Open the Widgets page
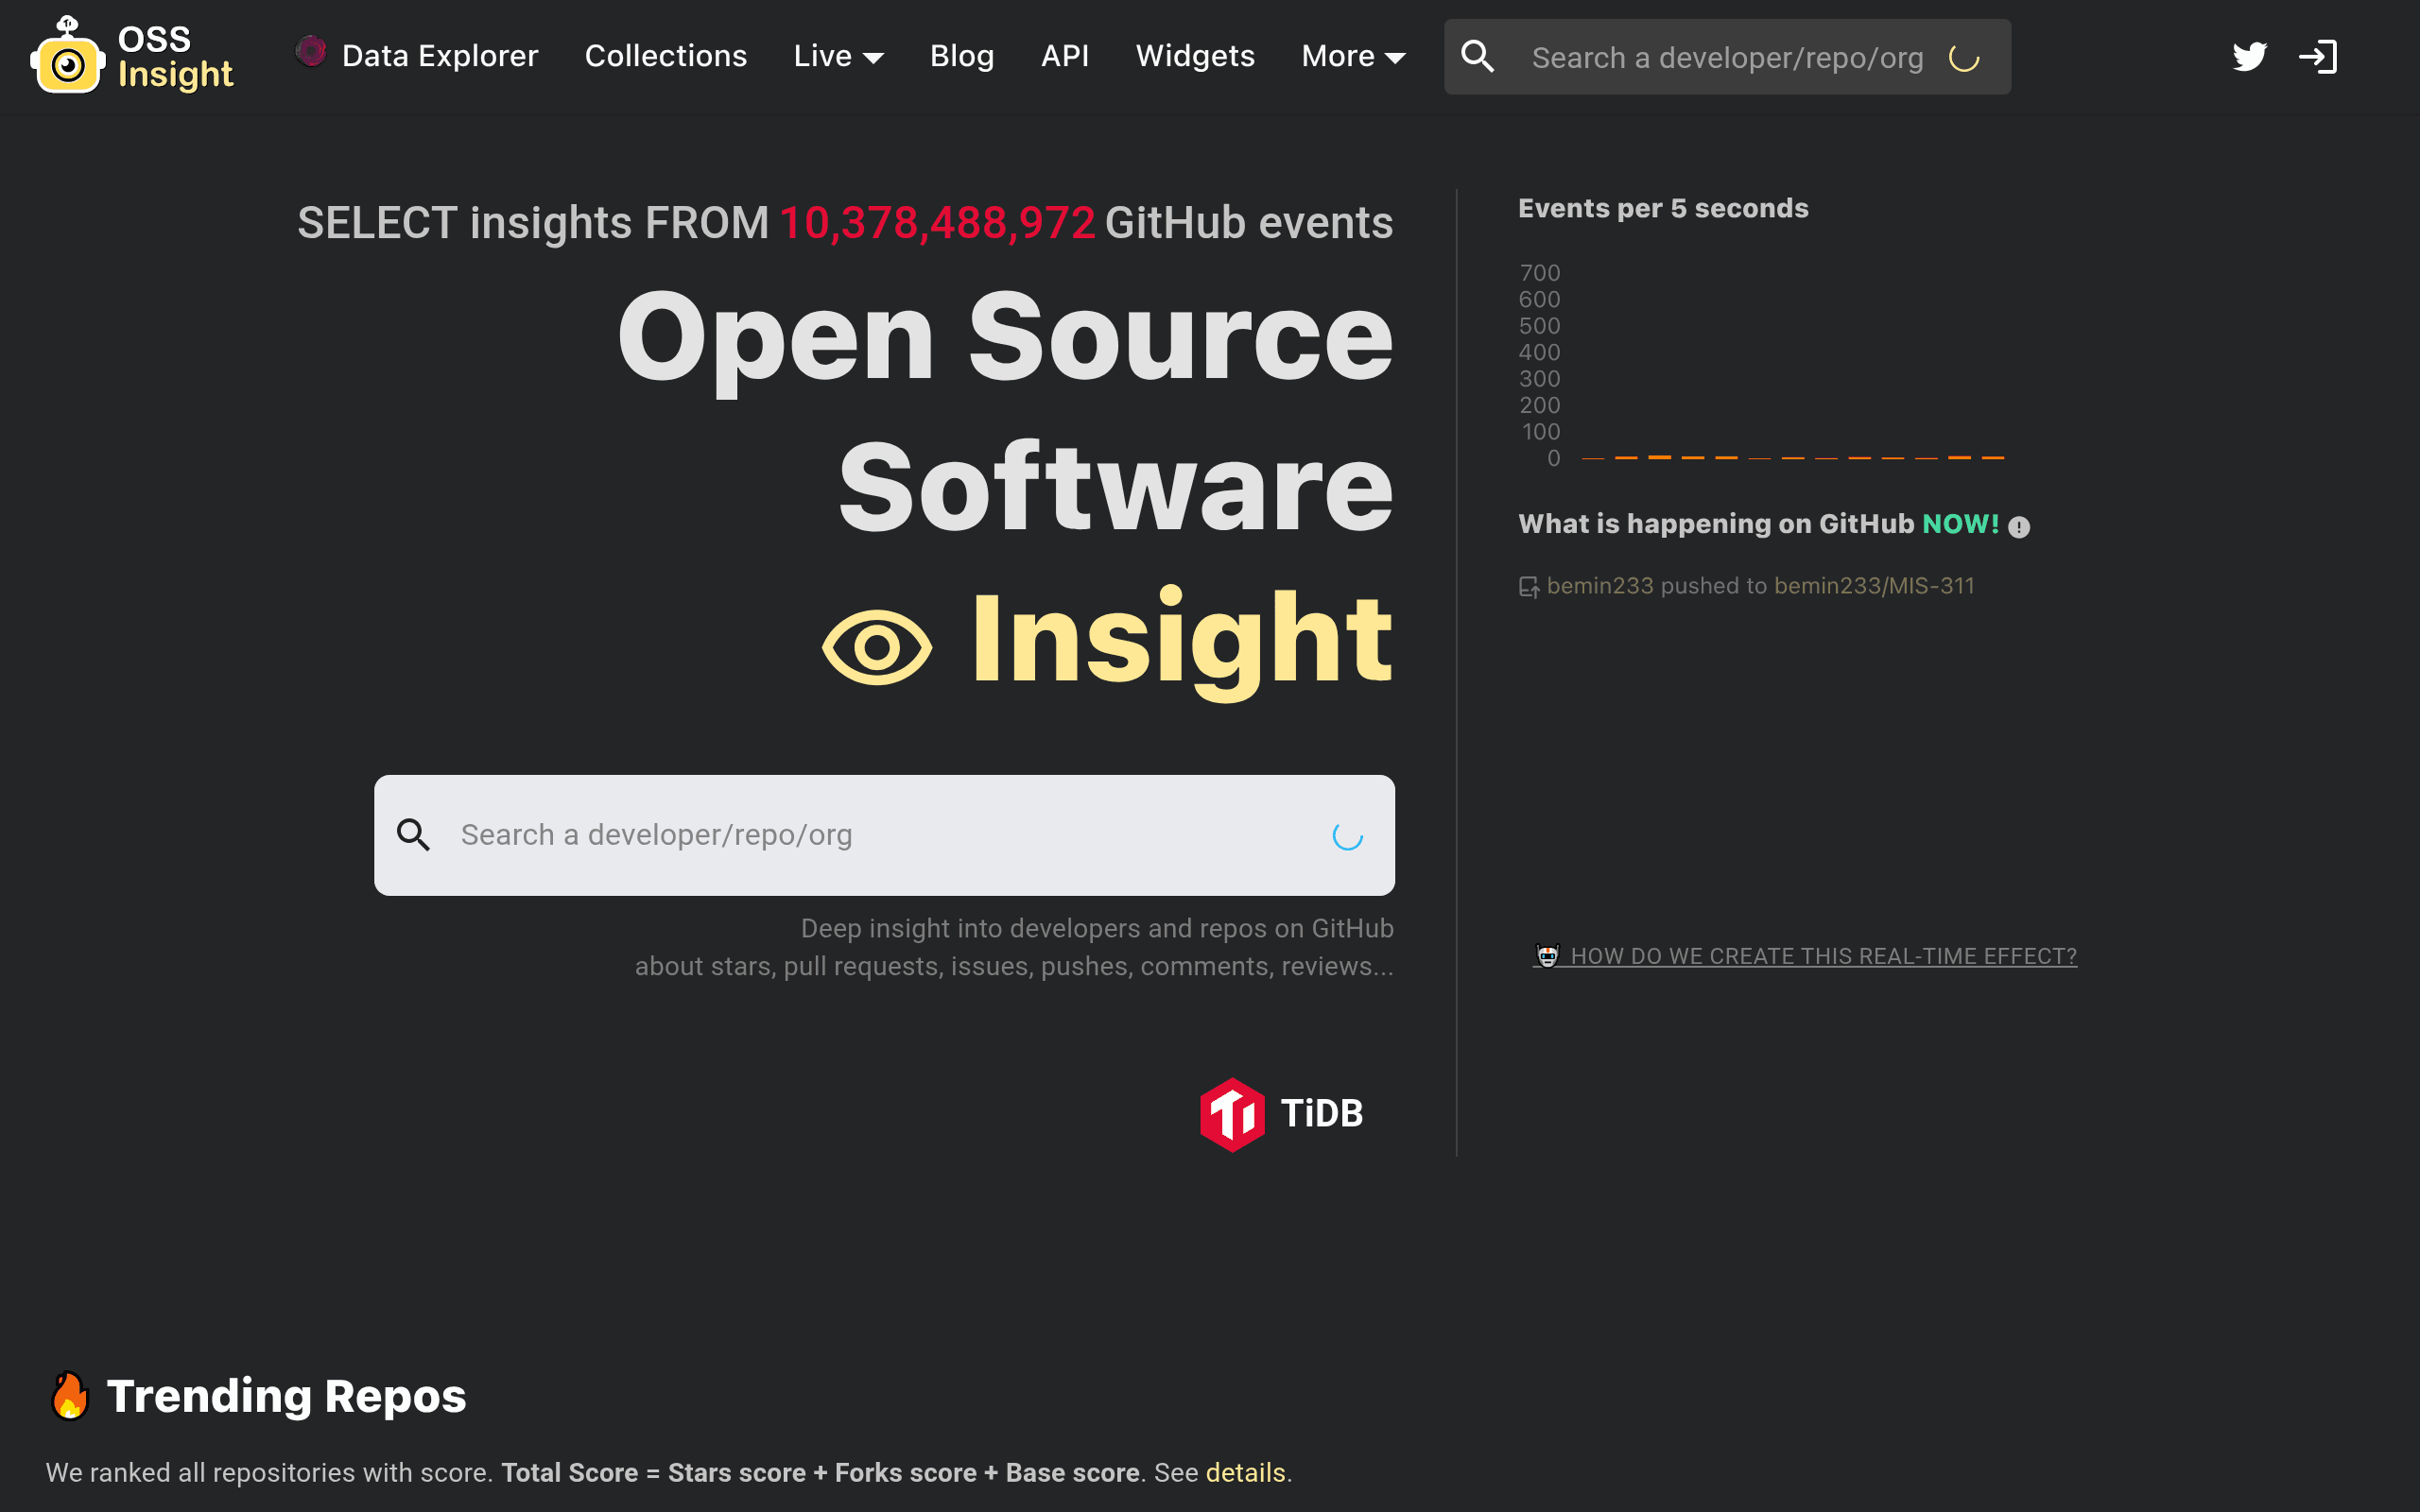2420x1512 pixels. click(1195, 56)
